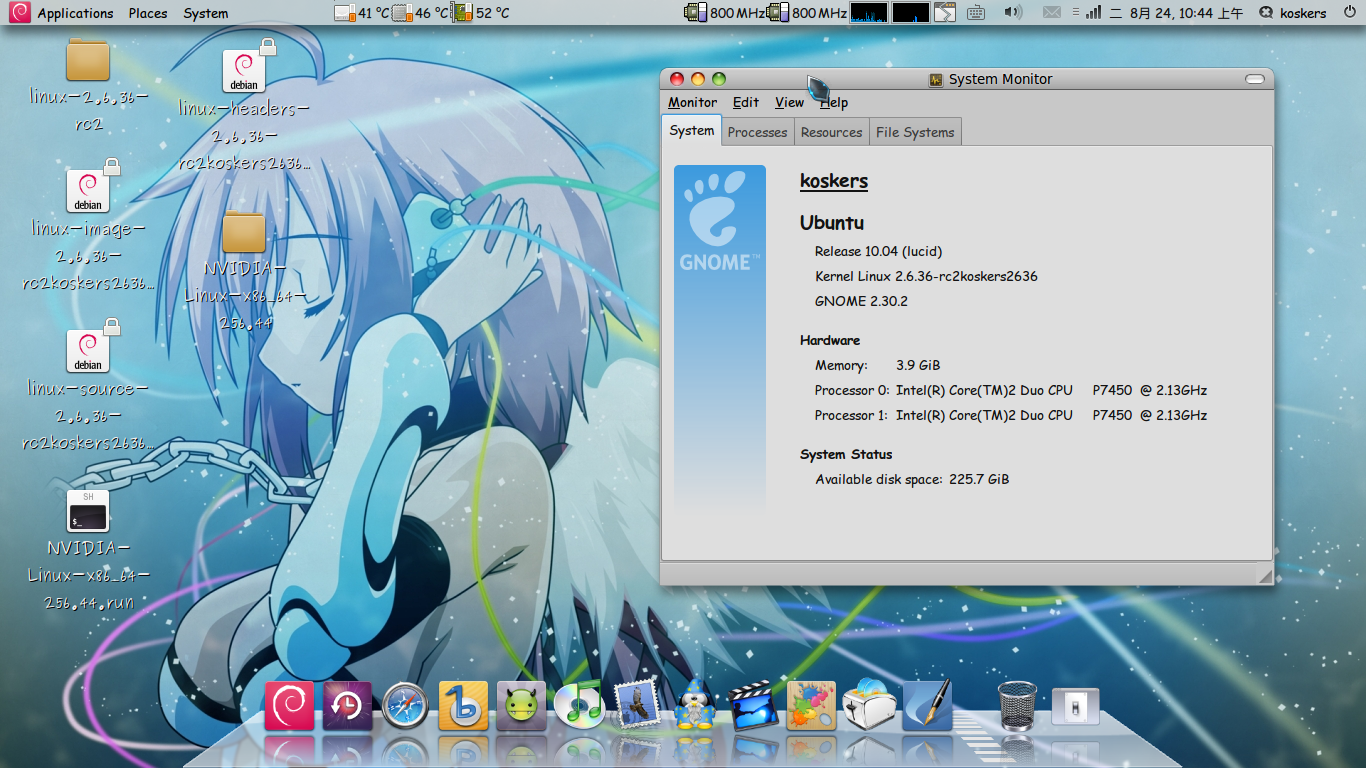Launch the toaster dock icon
This screenshot has height=768, width=1366.
coord(869,706)
